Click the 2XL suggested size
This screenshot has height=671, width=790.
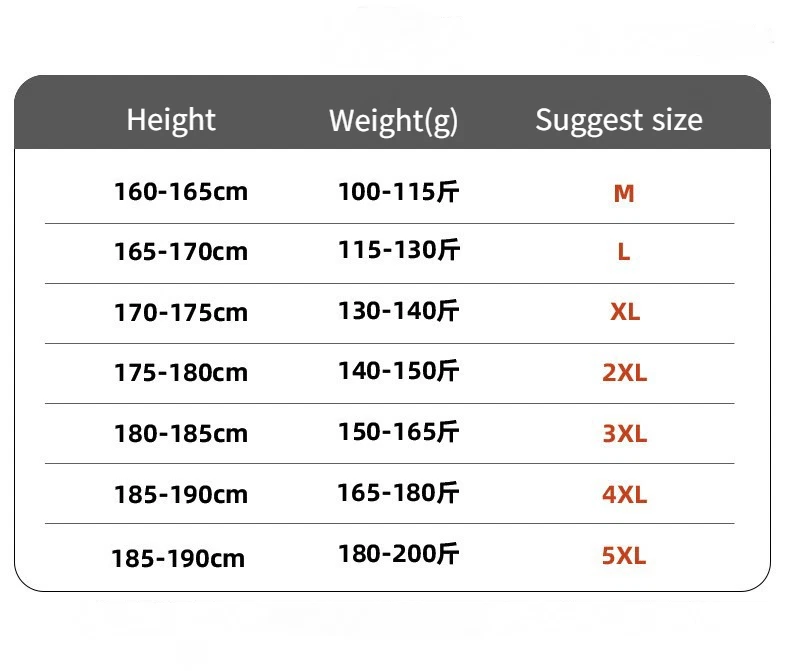(625, 373)
